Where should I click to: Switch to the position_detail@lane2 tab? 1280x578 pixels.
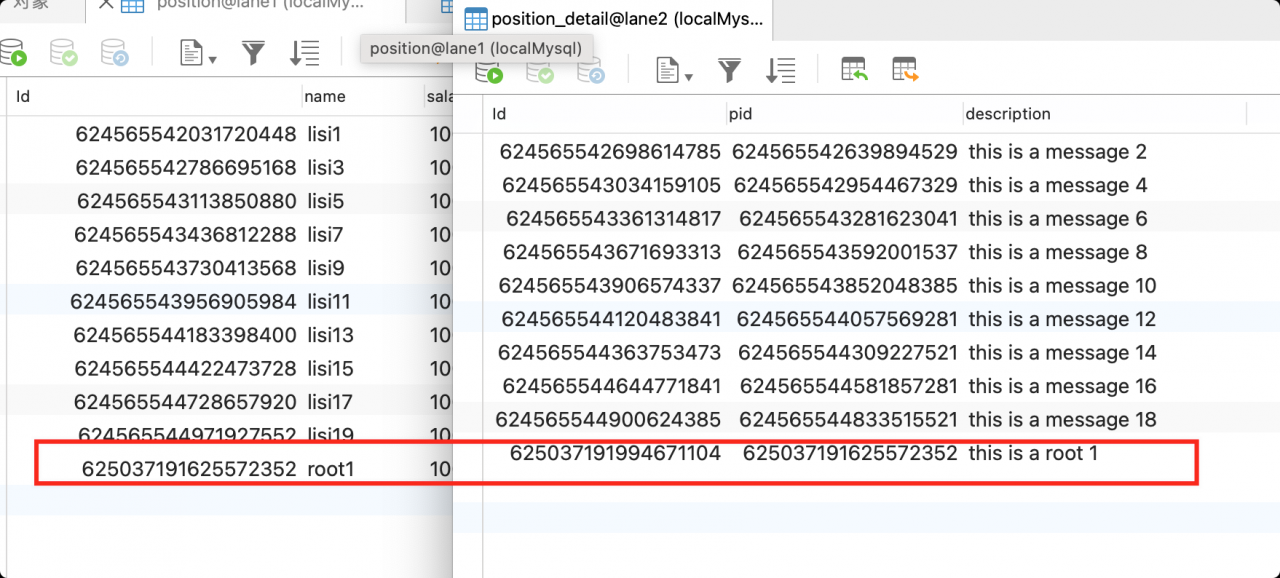click(x=616, y=19)
